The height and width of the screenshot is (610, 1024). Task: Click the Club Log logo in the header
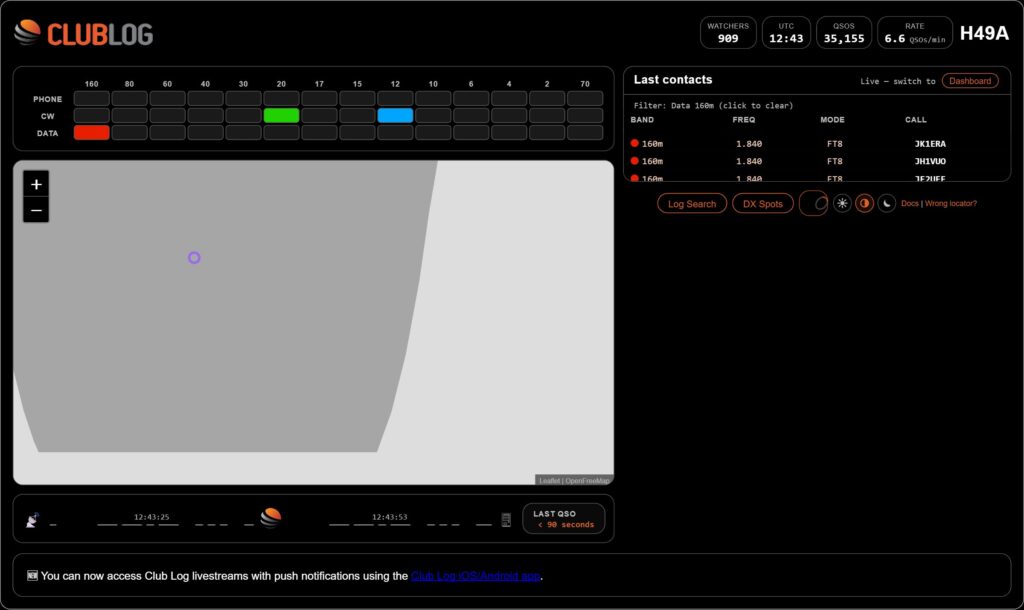(84, 34)
